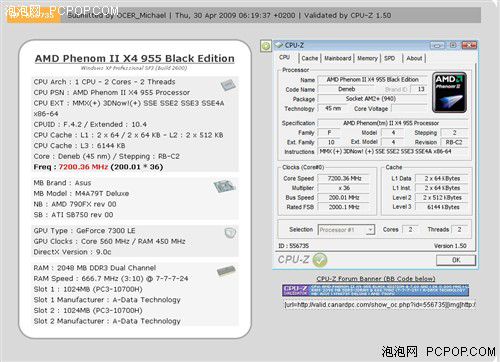Click the RAM module icon beside RAM row
Viewport: 500px width, 362px height.
(226, 271)
